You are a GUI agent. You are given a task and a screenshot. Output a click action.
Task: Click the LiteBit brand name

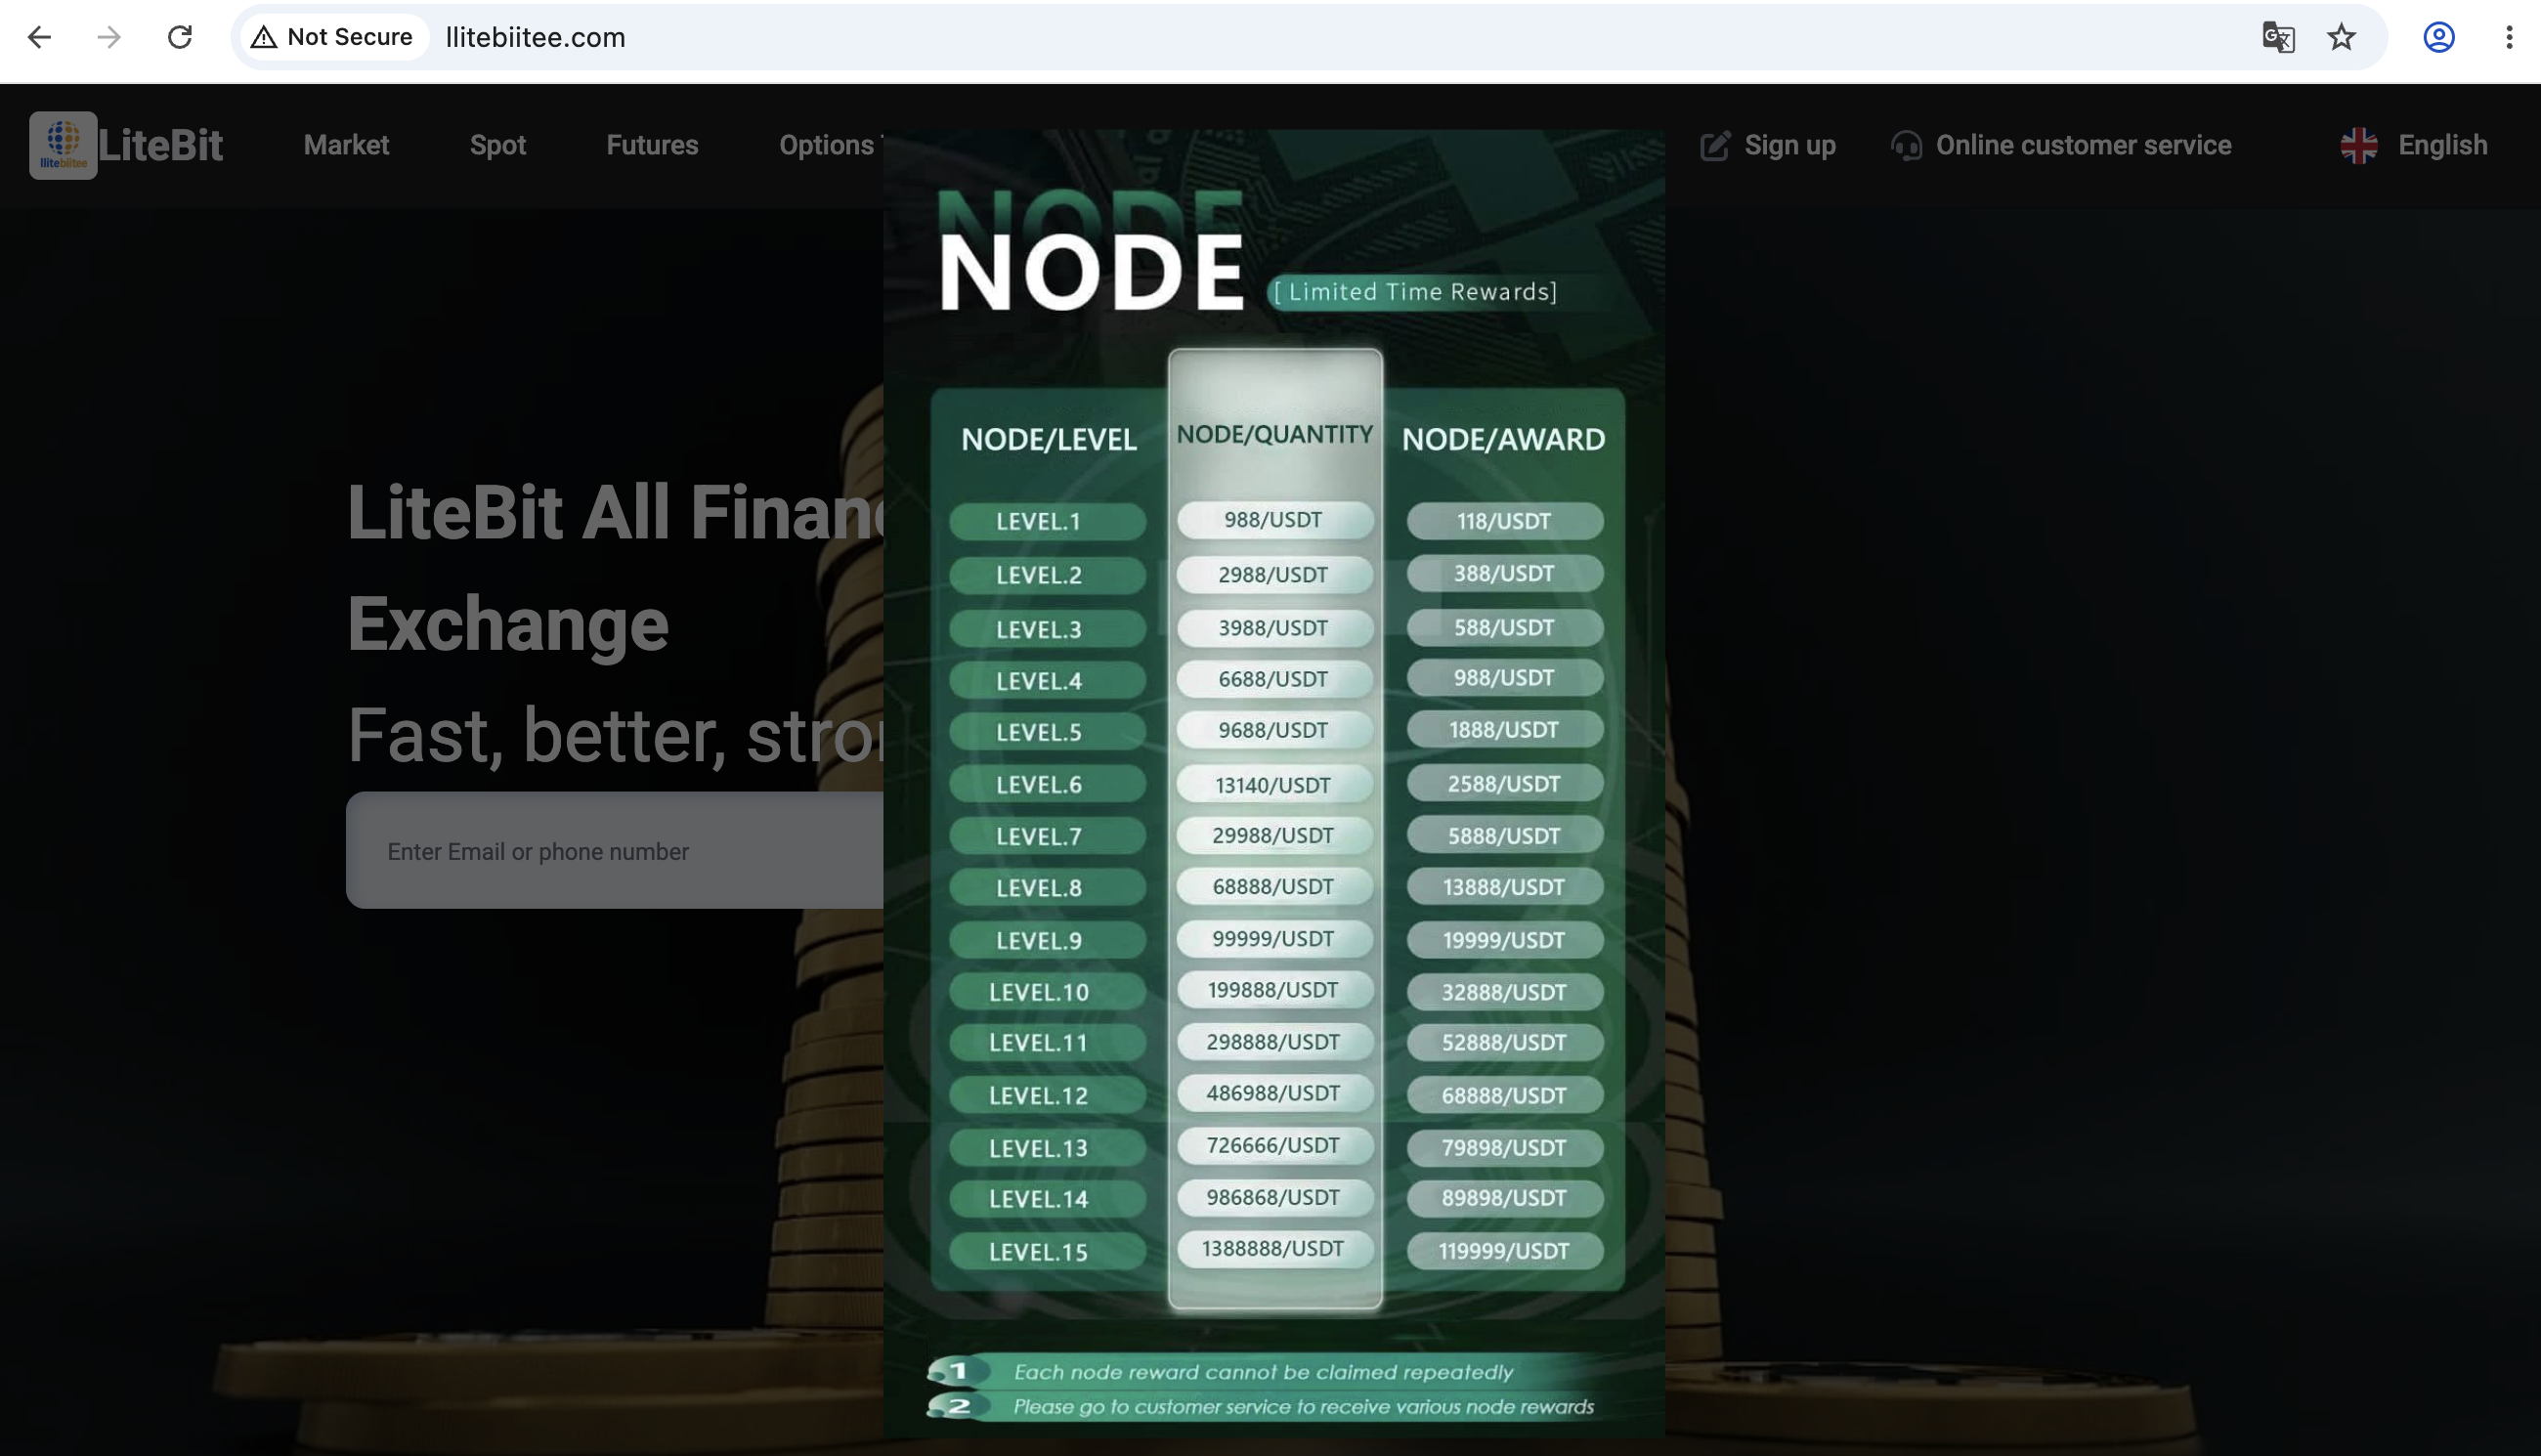click(160, 145)
